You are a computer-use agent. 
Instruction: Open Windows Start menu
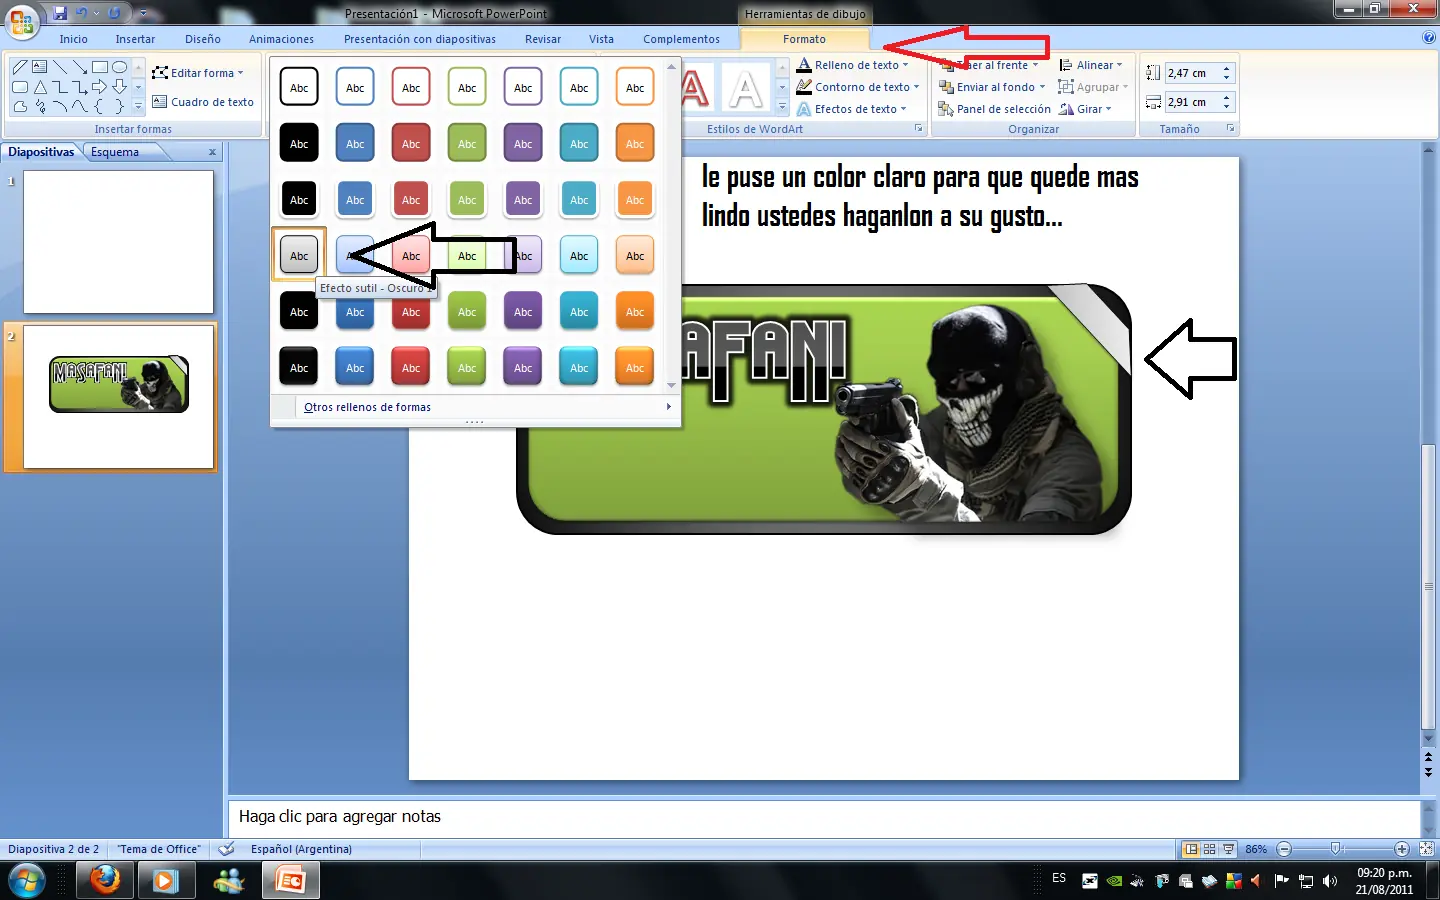tap(27, 881)
